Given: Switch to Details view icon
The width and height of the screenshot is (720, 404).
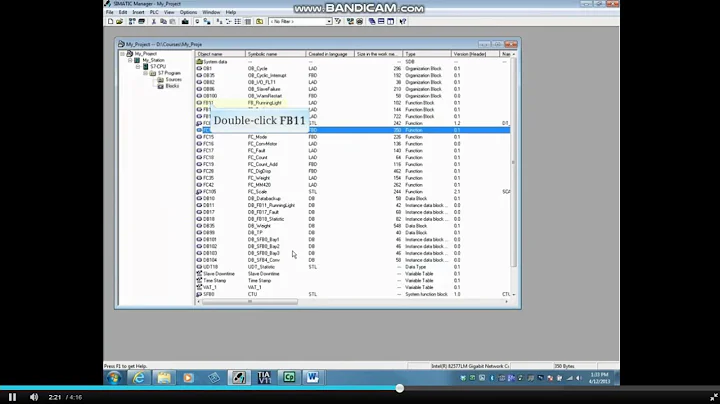Looking at the screenshot, I should tap(248, 22).
